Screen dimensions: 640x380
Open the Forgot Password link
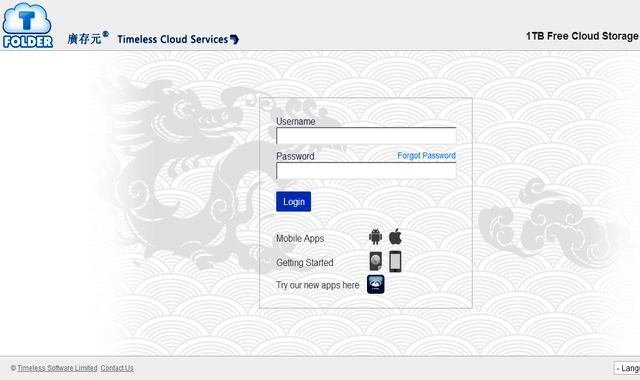coord(427,156)
